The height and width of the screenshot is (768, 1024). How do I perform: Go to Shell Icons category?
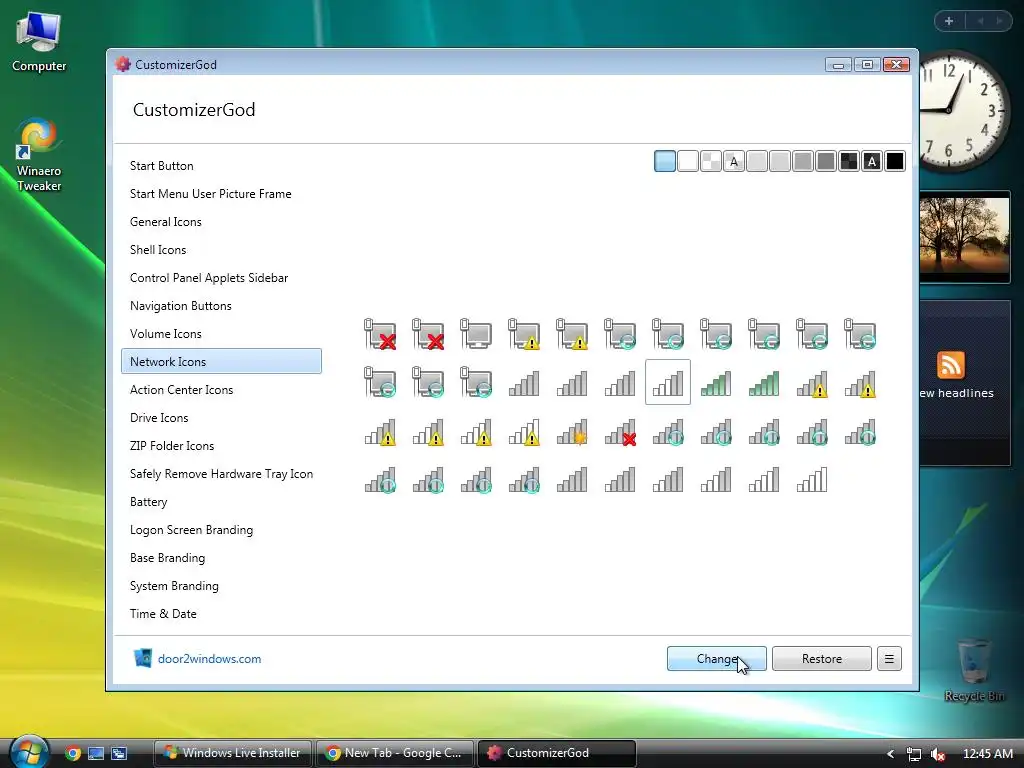tap(221, 250)
